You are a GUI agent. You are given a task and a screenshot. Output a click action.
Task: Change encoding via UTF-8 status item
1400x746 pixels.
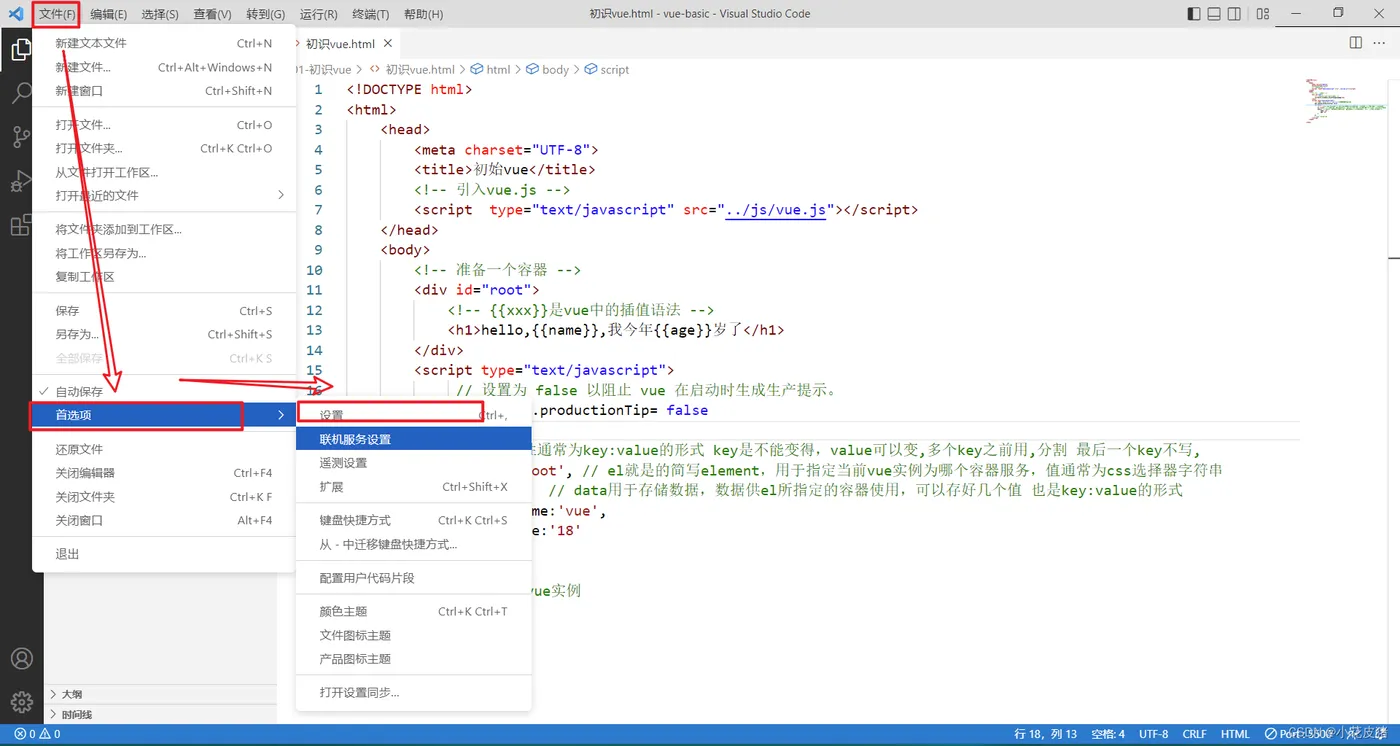[1153, 734]
